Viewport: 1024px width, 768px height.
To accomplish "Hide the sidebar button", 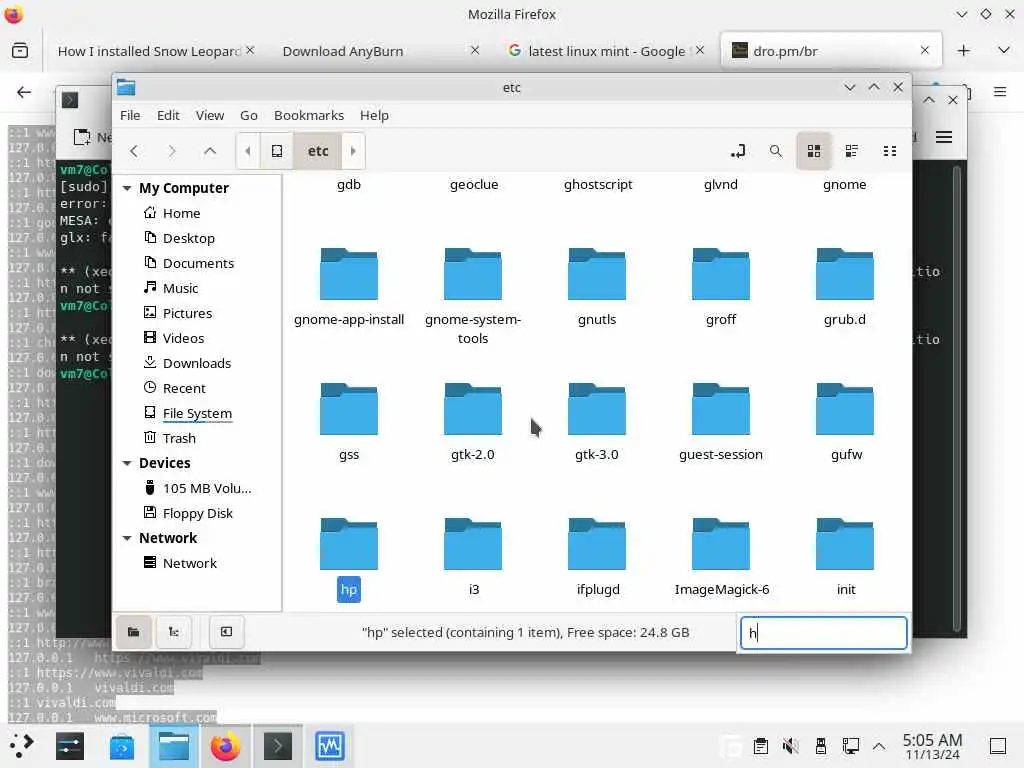I will click(226, 632).
